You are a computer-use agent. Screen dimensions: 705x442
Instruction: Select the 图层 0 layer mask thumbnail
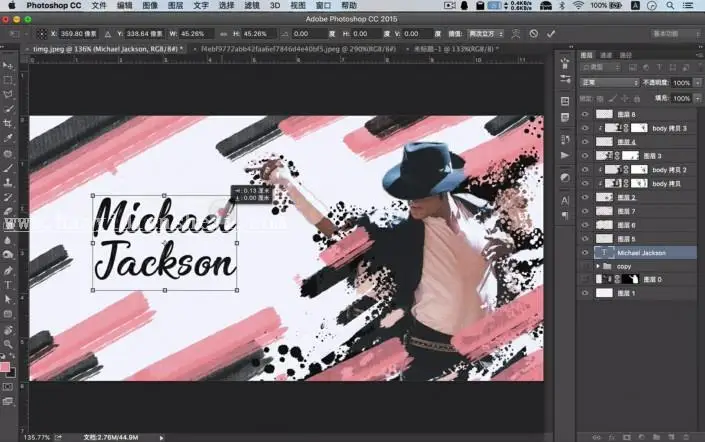point(630,279)
